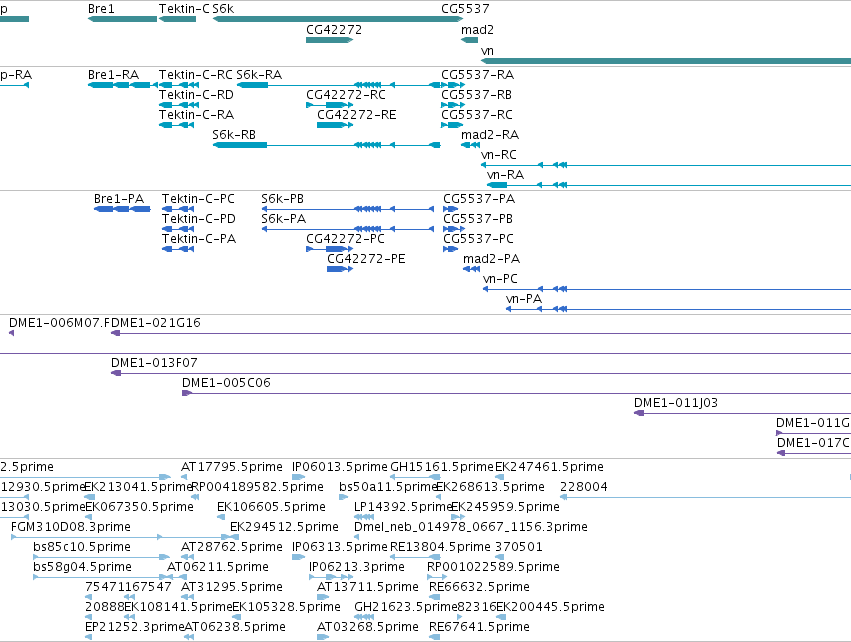The width and height of the screenshot is (851, 642).
Task: Select the CG42272-RE transcript label
Action: pyautogui.click(x=357, y=115)
